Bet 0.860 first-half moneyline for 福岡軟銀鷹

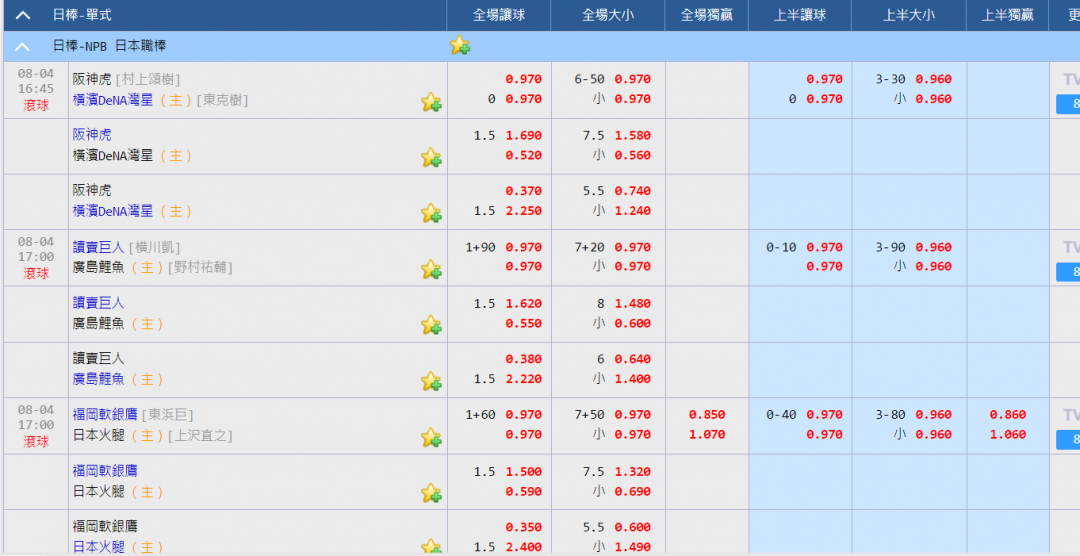pyautogui.click(x=1008, y=415)
